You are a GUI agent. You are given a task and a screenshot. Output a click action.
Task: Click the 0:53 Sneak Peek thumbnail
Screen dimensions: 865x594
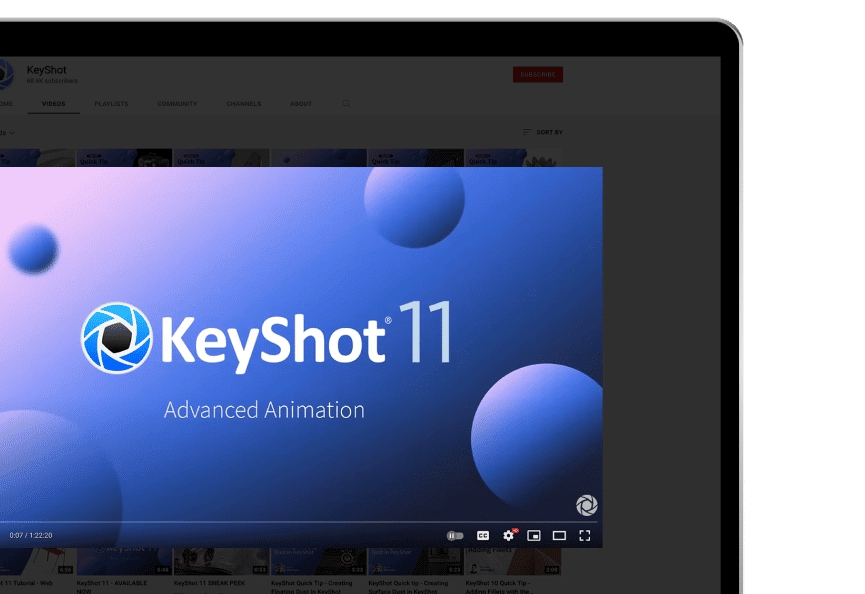[221, 561]
